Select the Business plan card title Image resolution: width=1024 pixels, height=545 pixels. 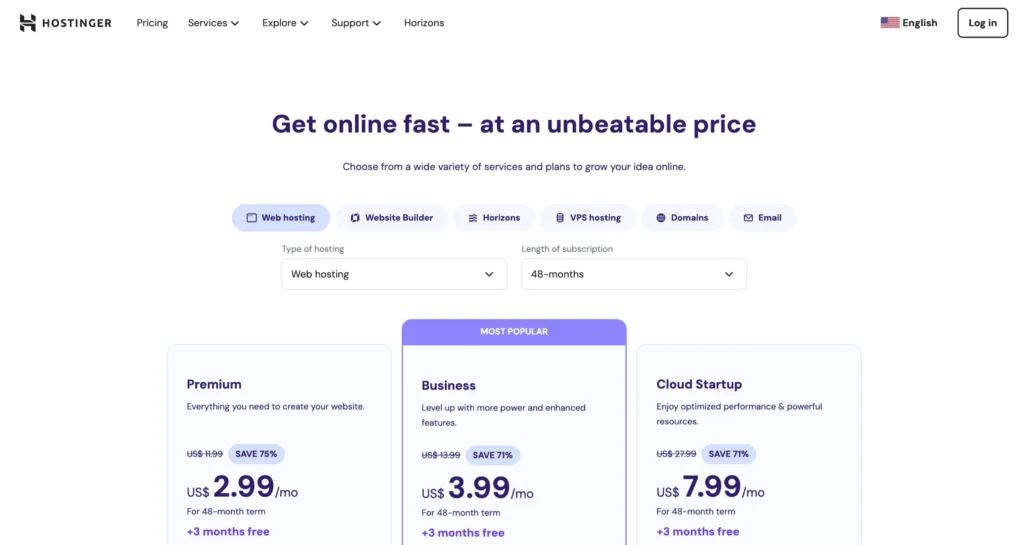pyautogui.click(x=448, y=385)
